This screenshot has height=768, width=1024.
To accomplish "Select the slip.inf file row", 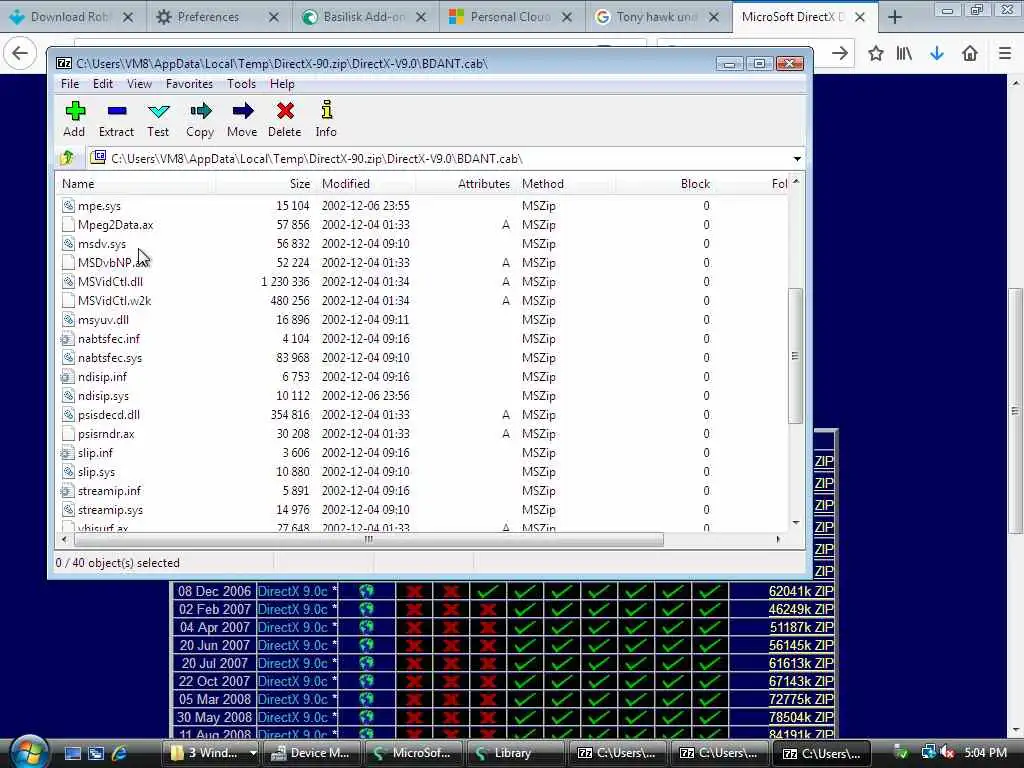I will 421,453.
